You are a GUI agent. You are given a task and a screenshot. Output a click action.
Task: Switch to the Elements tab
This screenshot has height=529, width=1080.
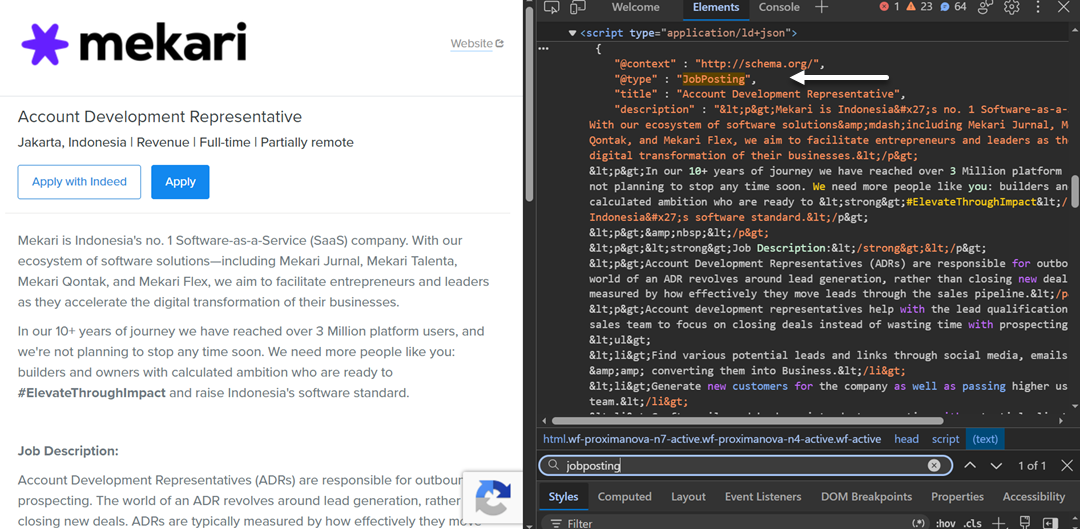716,8
